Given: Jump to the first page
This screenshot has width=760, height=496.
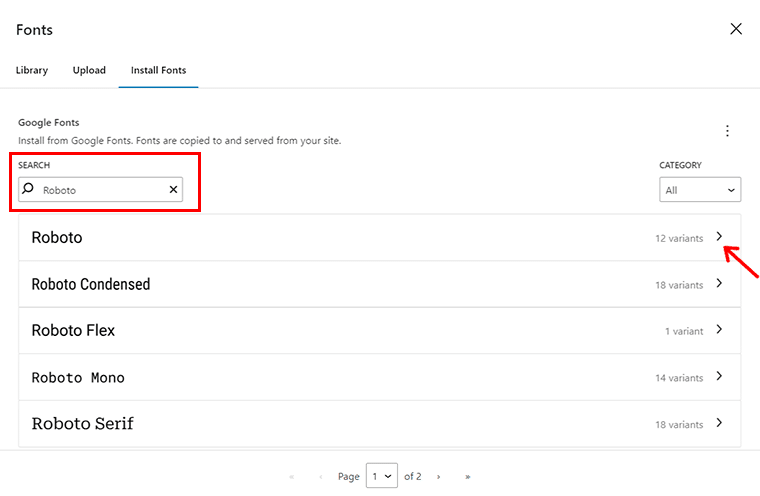Looking at the screenshot, I should [x=291, y=477].
